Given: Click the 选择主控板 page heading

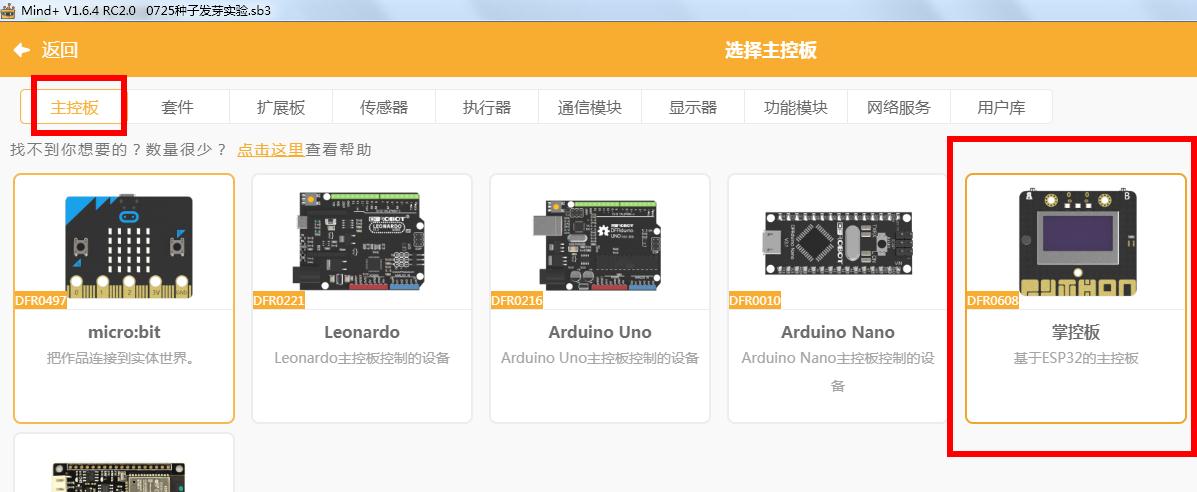Looking at the screenshot, I should pos(770,50).
